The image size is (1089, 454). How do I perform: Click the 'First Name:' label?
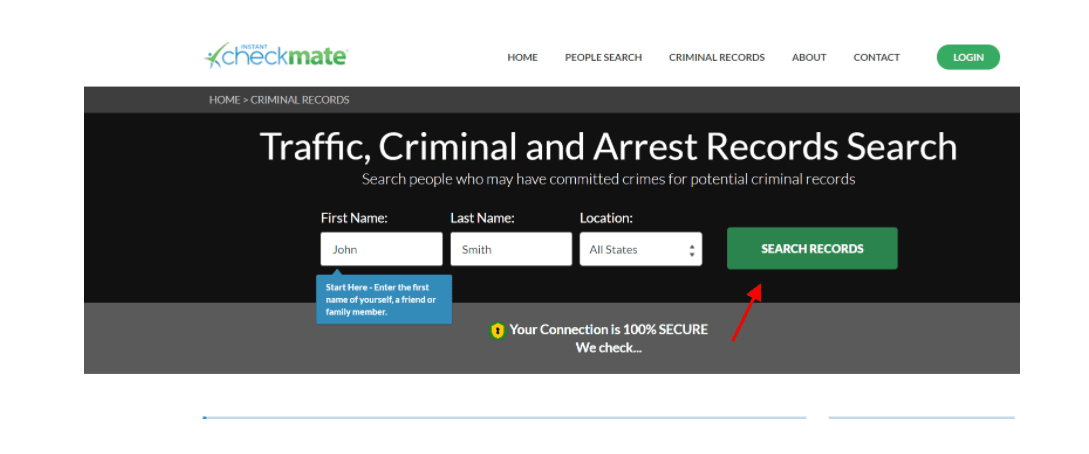coord(354,218)
